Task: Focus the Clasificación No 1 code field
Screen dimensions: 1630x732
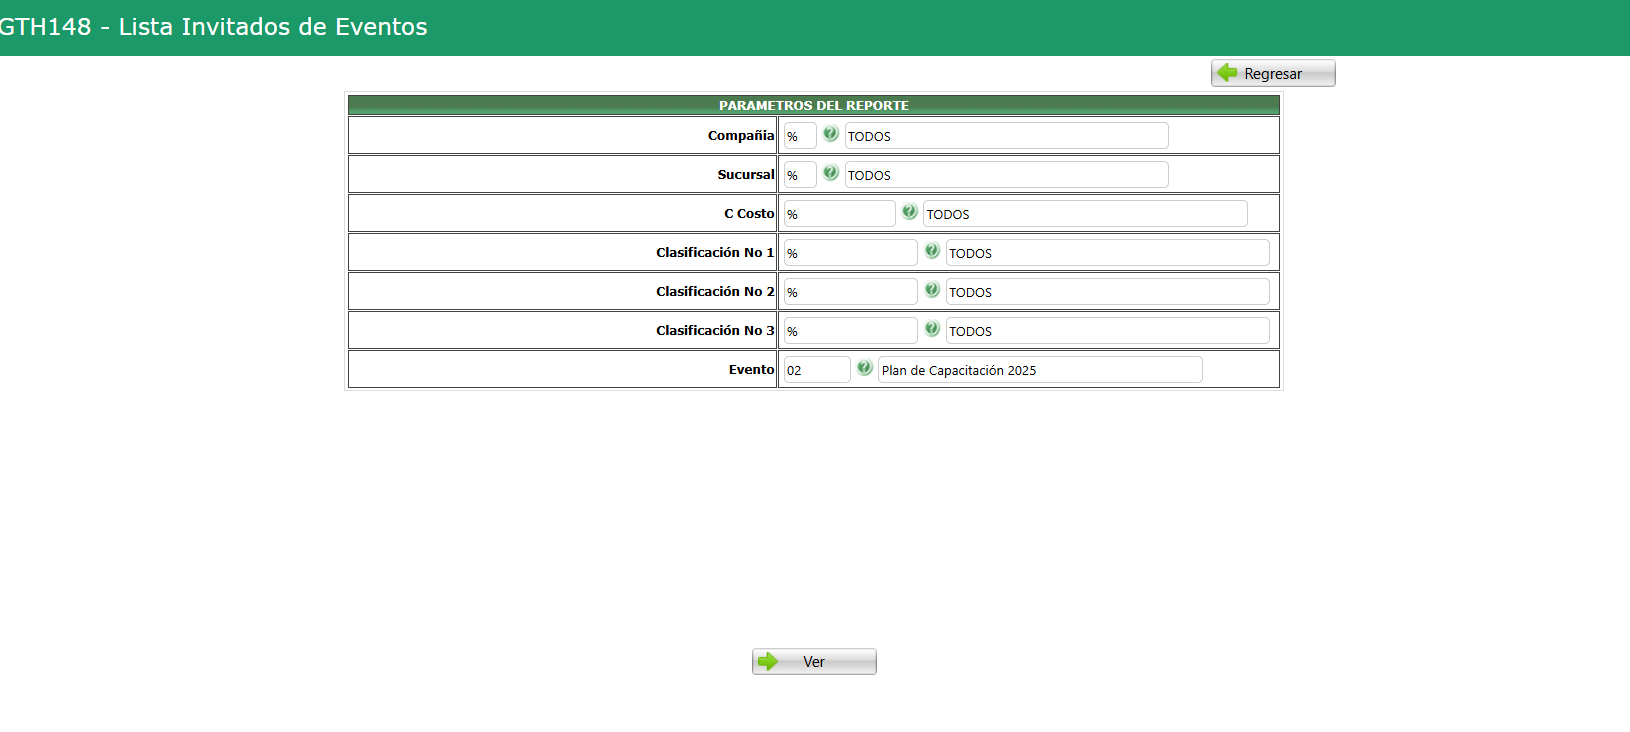Action: click(x=851, y=253)
